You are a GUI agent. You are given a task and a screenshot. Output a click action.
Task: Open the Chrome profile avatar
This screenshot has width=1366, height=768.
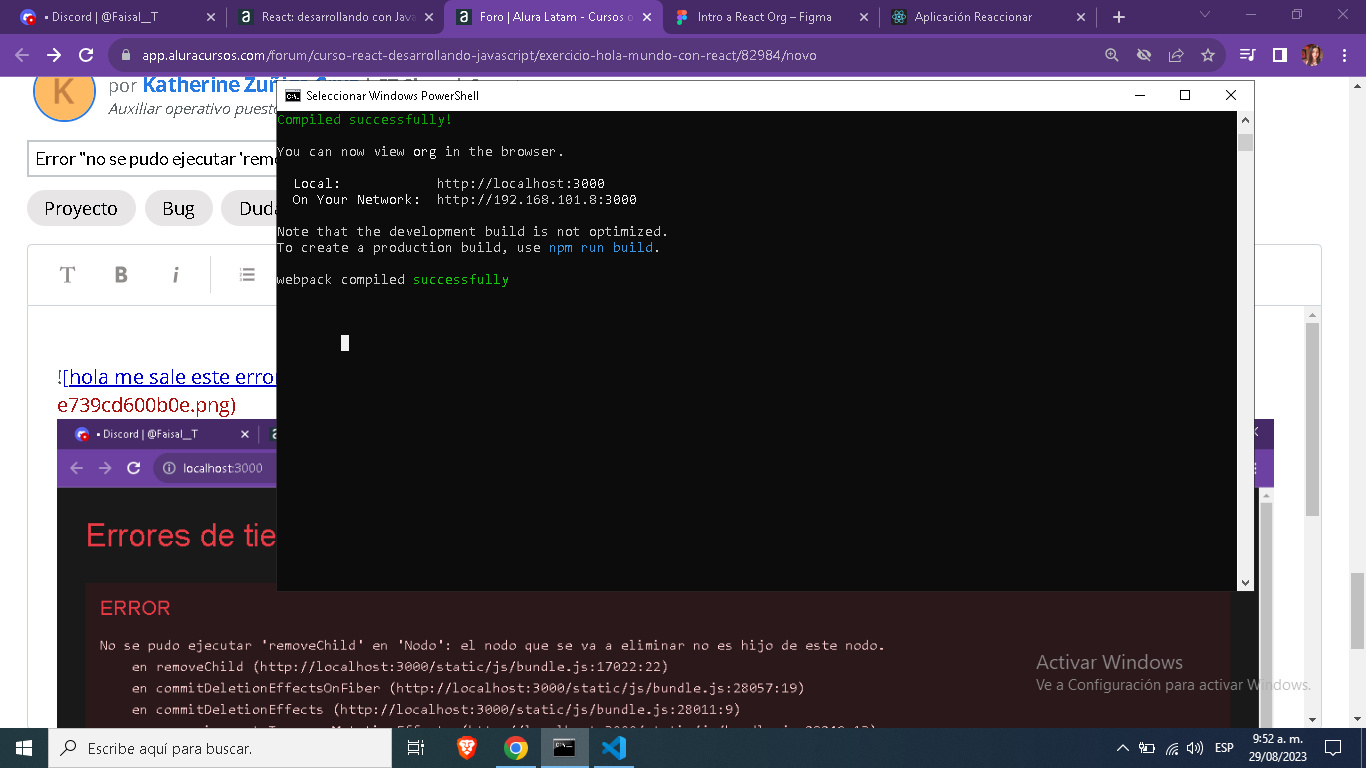pyautogui.click(x=1312, y=55)
